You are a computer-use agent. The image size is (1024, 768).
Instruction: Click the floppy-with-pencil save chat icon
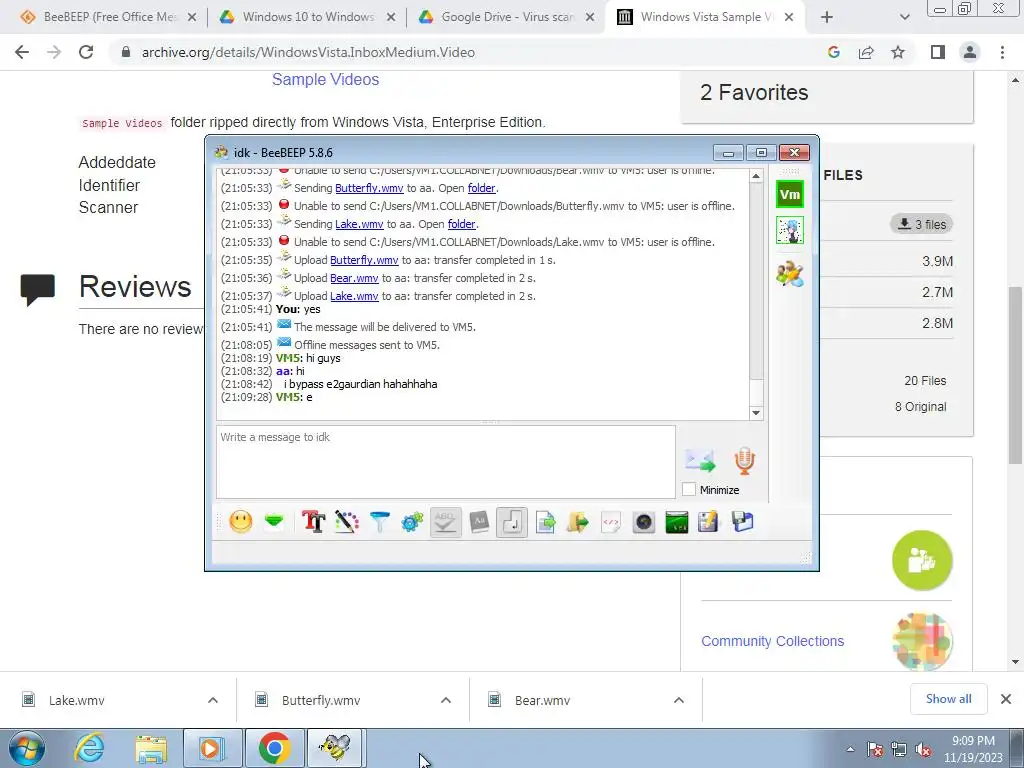tap(709, 522)
